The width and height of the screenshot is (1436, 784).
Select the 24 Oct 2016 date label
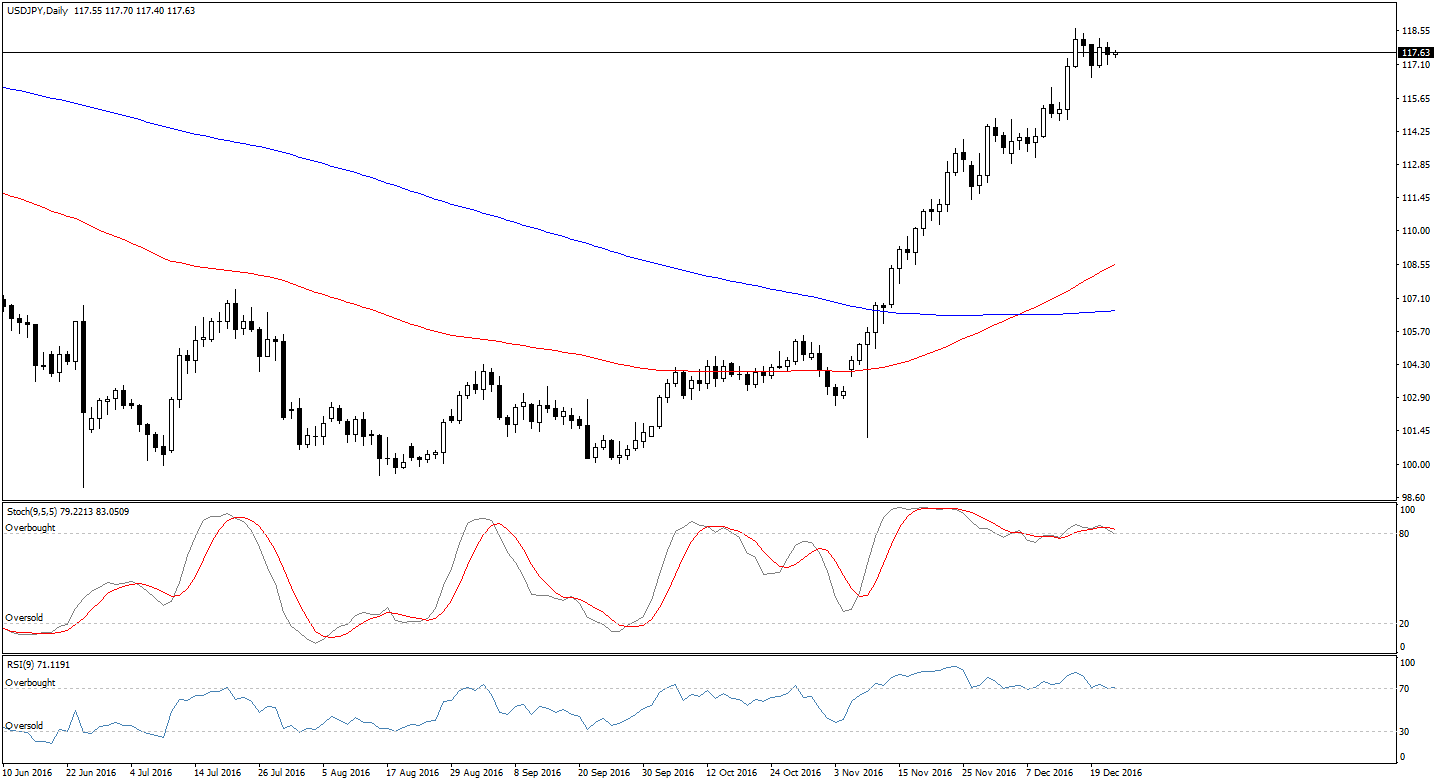(x=795, y=772)
